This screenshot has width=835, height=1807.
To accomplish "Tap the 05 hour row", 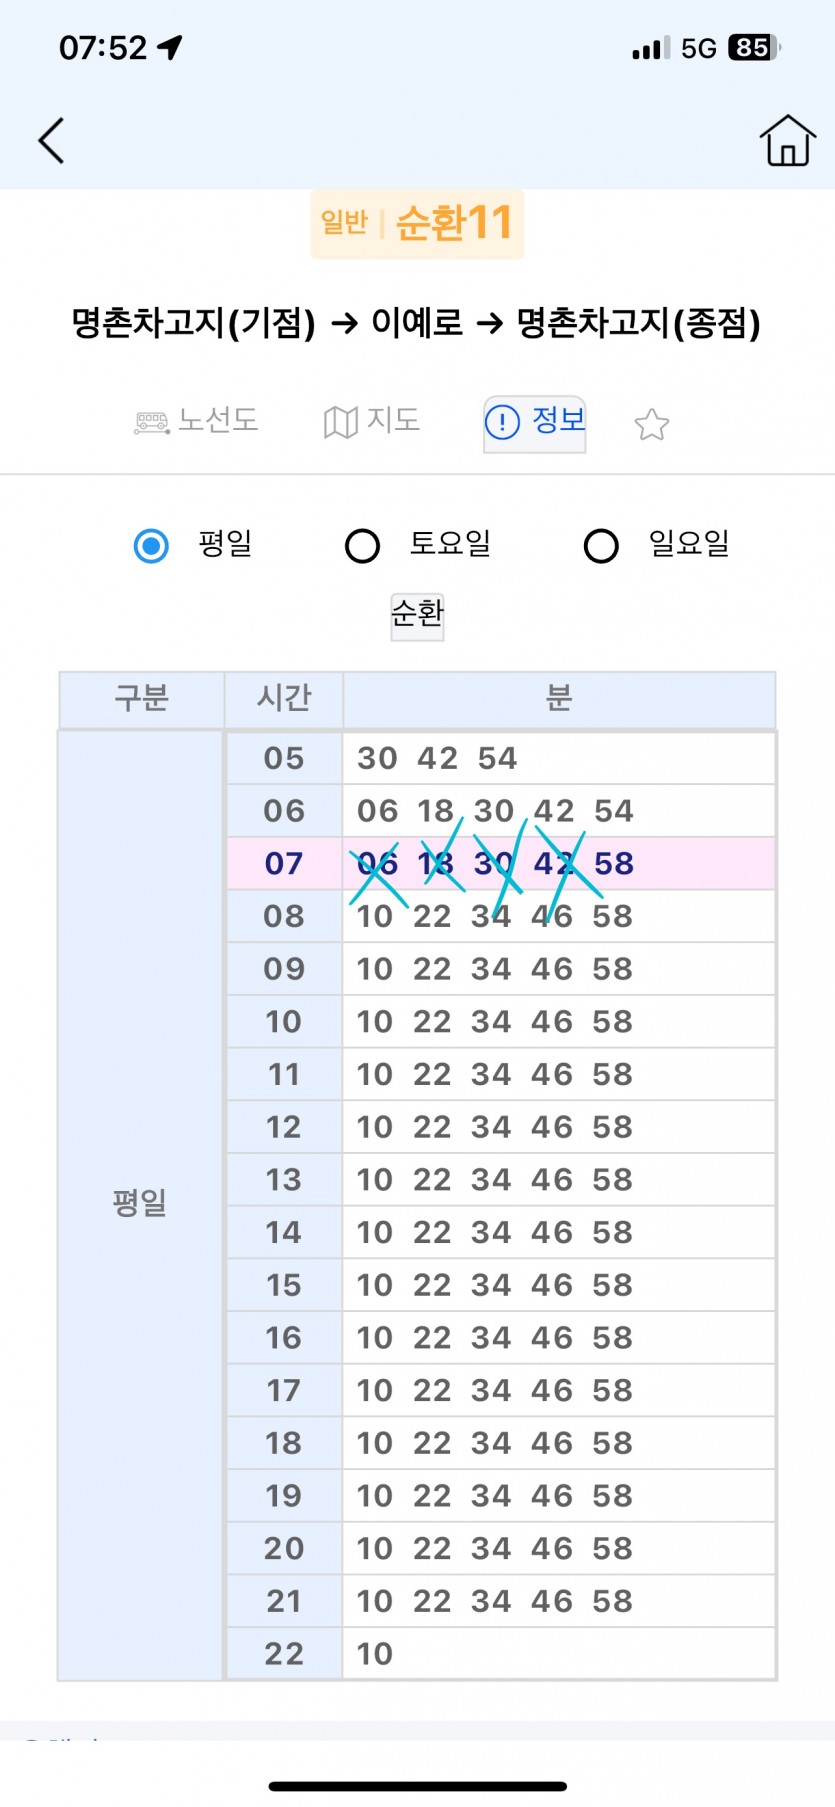I will tap(284, 758).
